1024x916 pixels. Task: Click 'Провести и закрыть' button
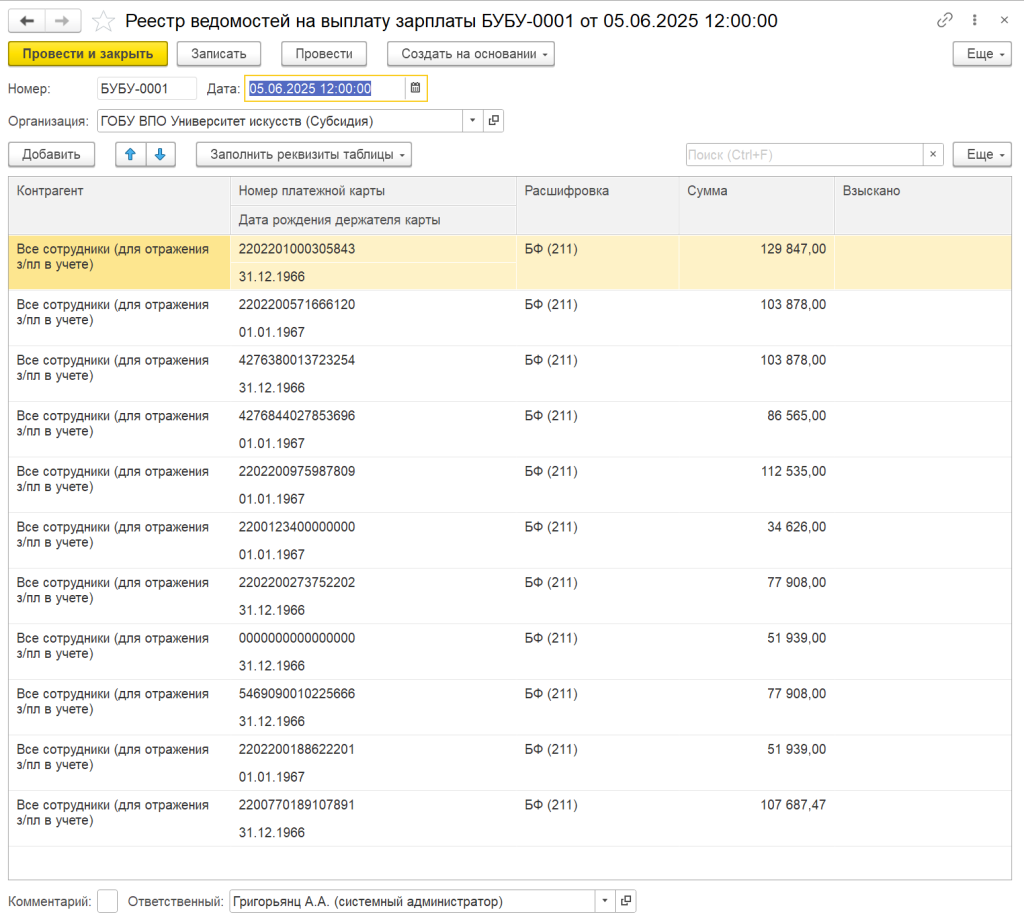[x=88, y=54]
